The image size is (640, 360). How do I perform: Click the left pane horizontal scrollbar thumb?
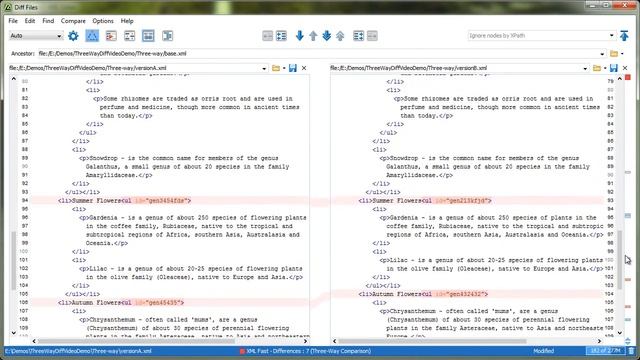(136, 341)
